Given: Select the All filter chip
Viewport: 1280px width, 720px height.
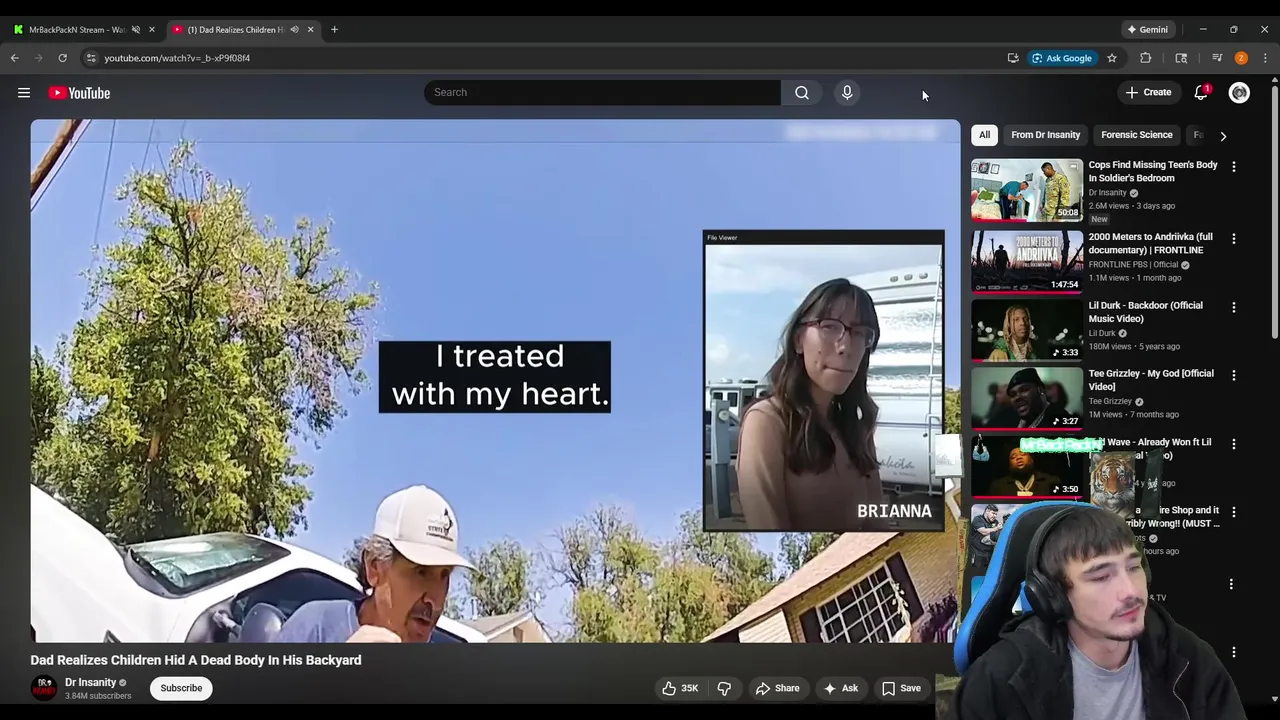Looking at the screenshot, I should pyautogui.click(x=984, y=135).
